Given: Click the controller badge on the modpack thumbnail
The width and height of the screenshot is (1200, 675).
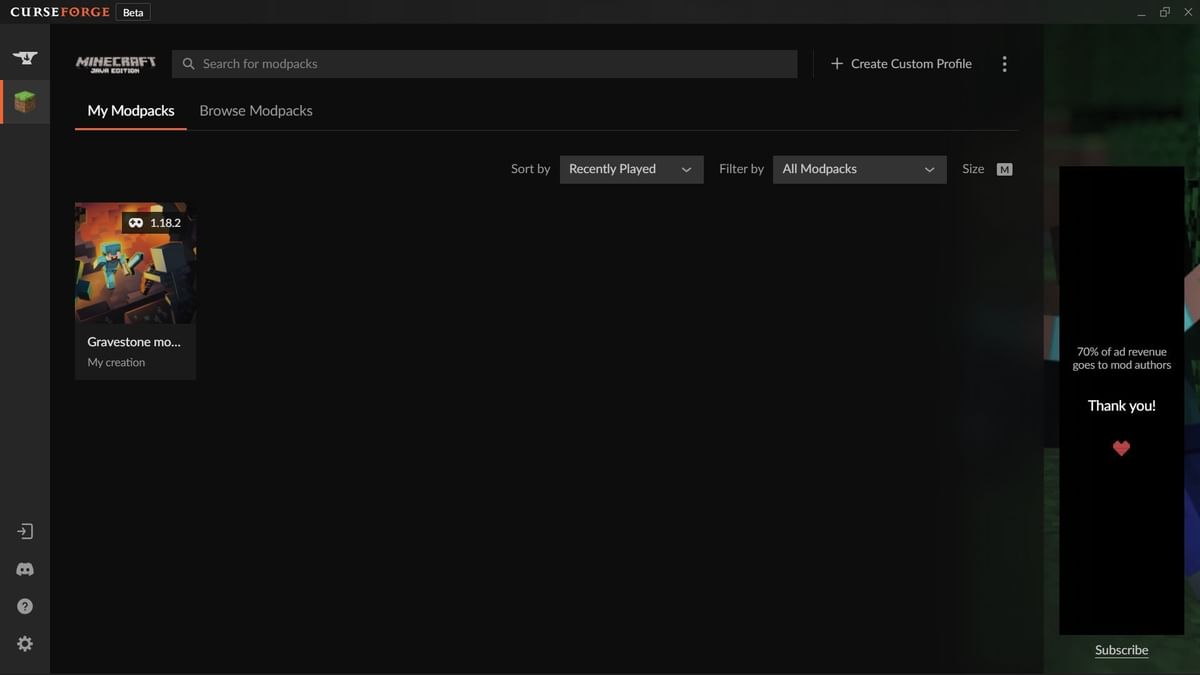Looking at the screenshot, I should (134, 222).
